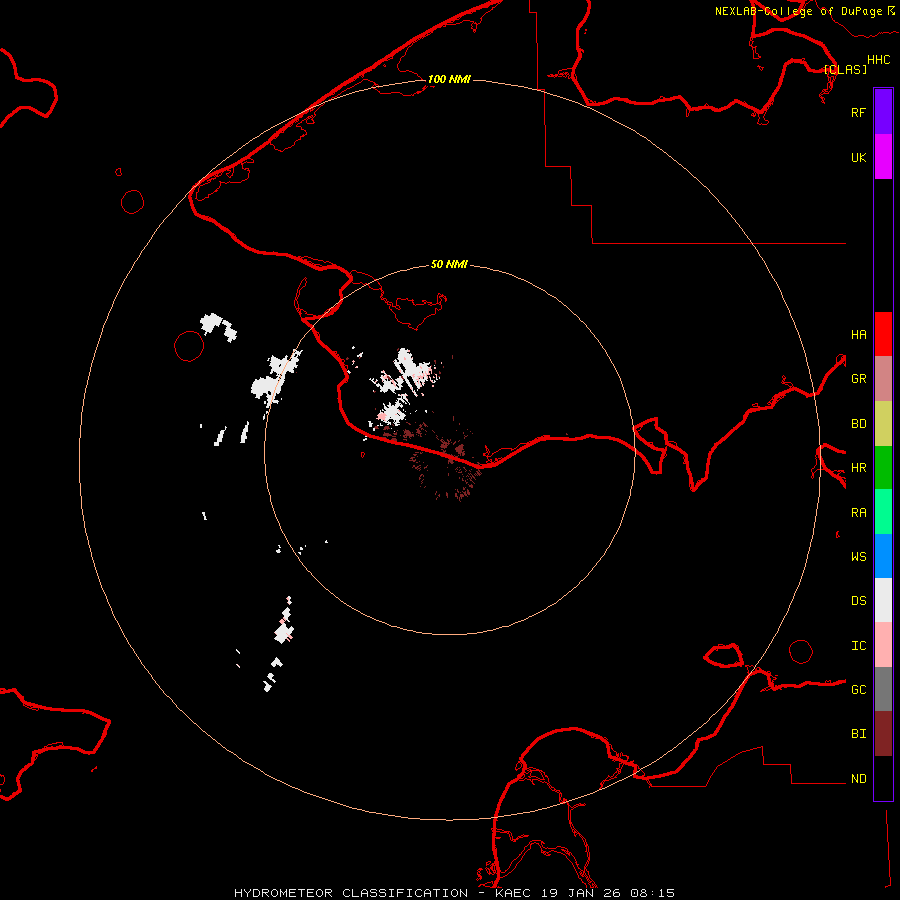Screen dimensions: 900x900
Task: Click the gray GC legend swatch
Action: (883, 689)
